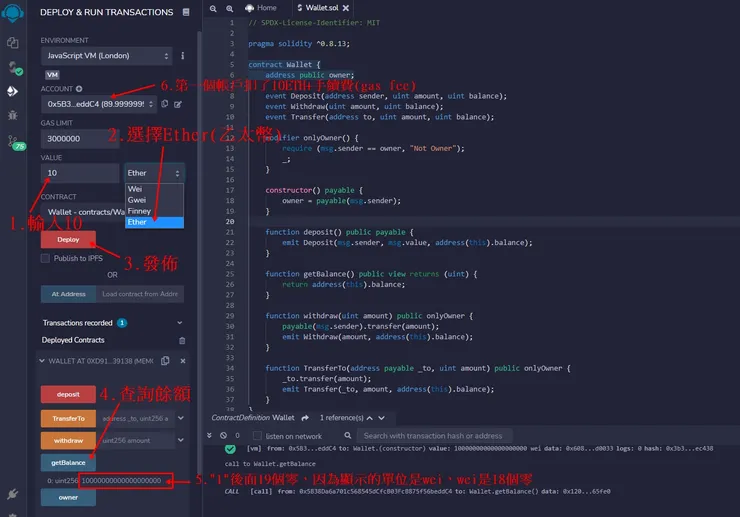This screenshot has height=517, width=740.
Task: Open the Account selection dropdown
Action: (x=99, y=104)
